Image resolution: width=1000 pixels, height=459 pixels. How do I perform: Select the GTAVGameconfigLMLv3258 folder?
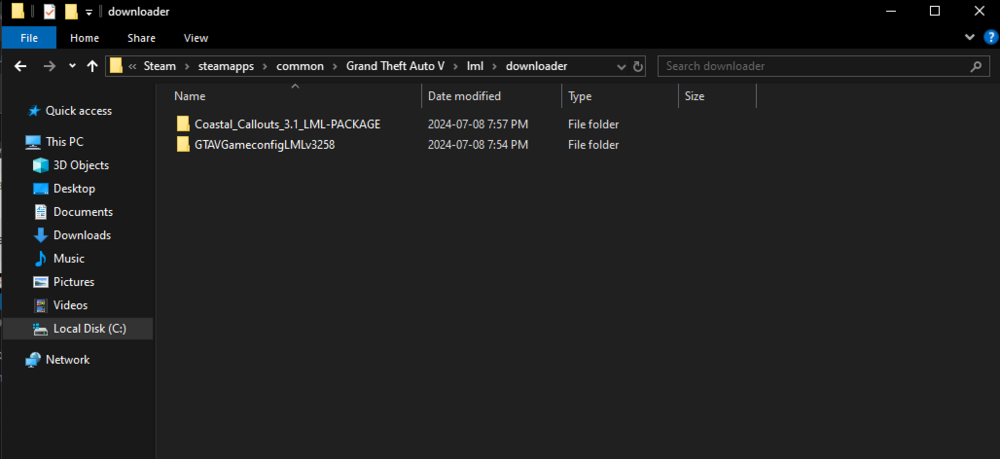(265, 145)
